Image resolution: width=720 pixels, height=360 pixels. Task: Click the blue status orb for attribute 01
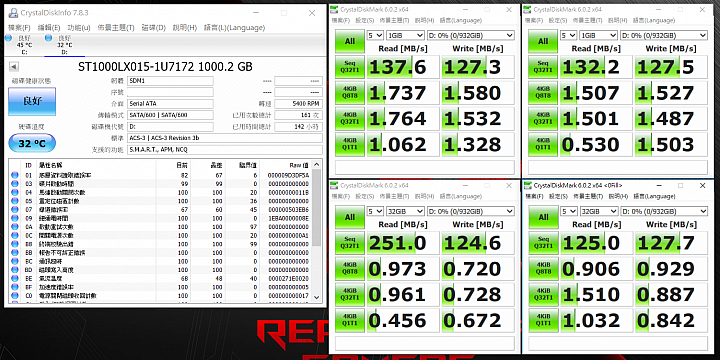click(15, 175)
